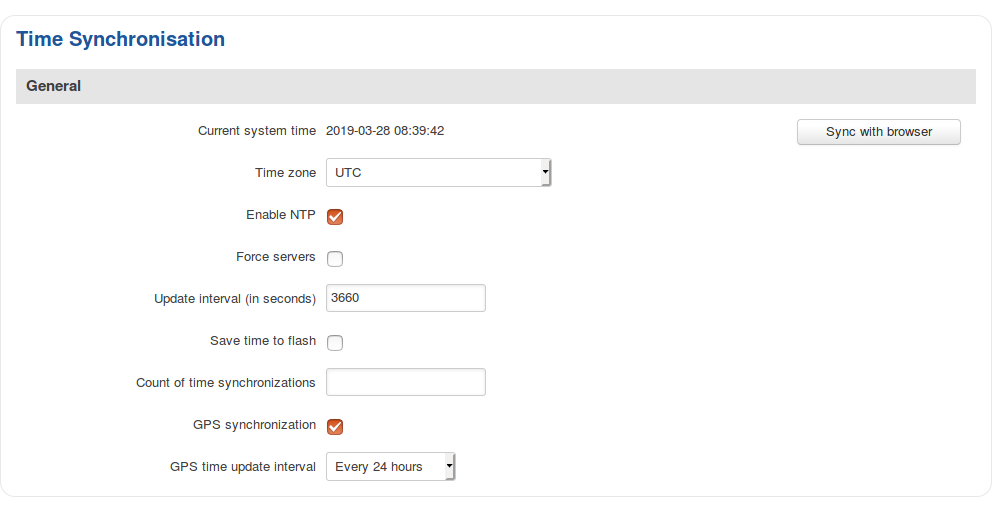Screen dimensions: 992x512
Task: Expand the GPS time update interval dropdown
Action: (x=390, y=467)
